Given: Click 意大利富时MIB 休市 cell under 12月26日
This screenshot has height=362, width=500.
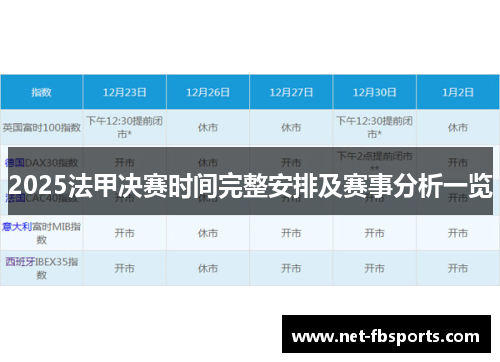Looking at the screenshot, I should point(208,233).
